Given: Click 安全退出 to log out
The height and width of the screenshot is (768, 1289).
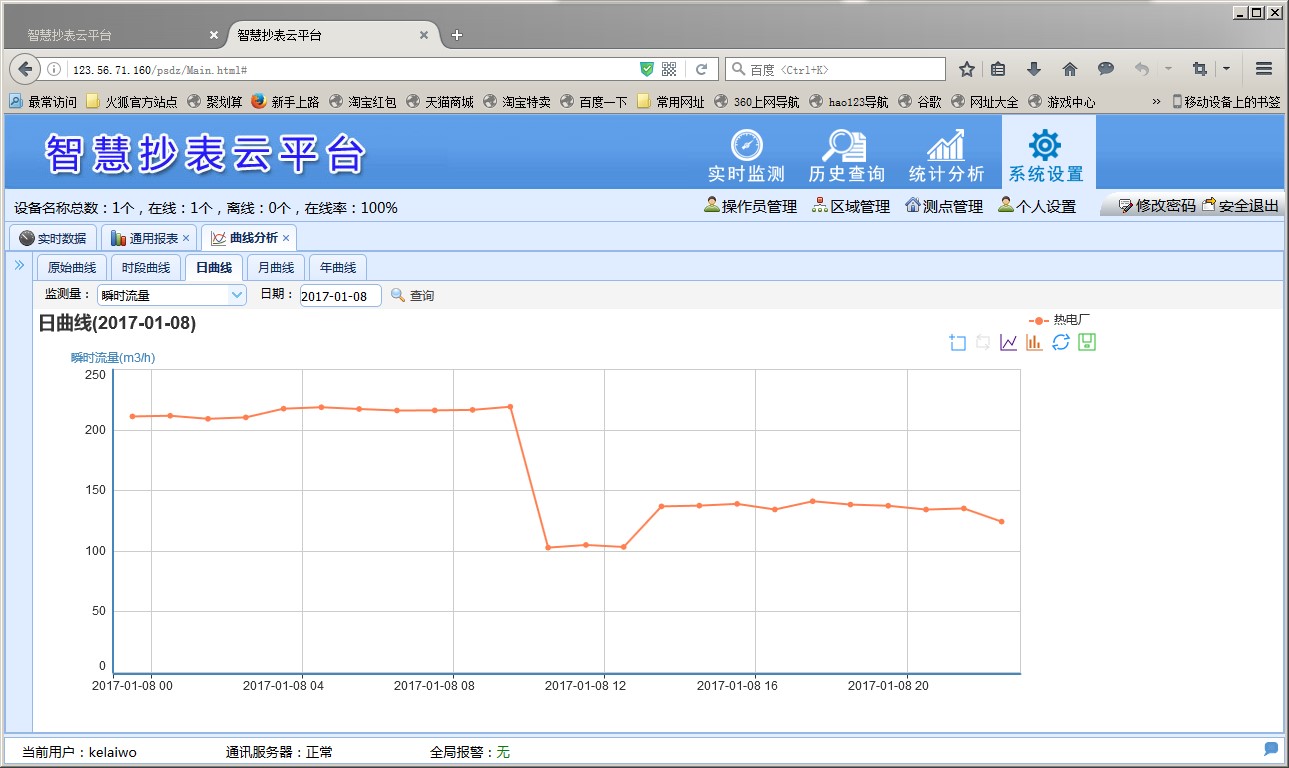Looking at the screenshot, I should coord(1241,206).
